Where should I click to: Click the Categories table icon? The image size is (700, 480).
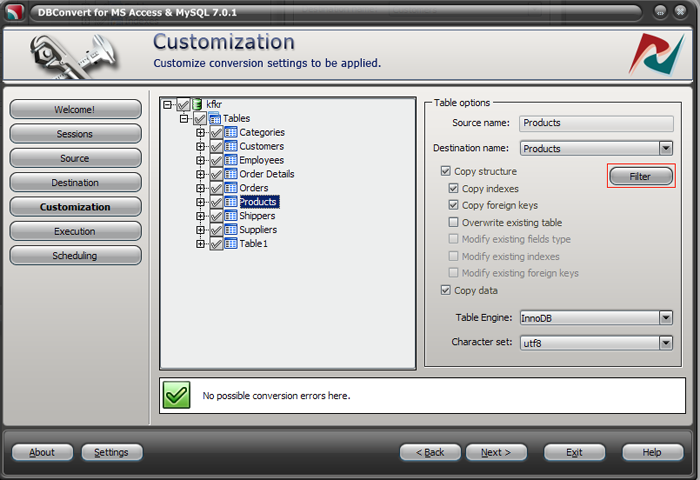coord(231,132)
